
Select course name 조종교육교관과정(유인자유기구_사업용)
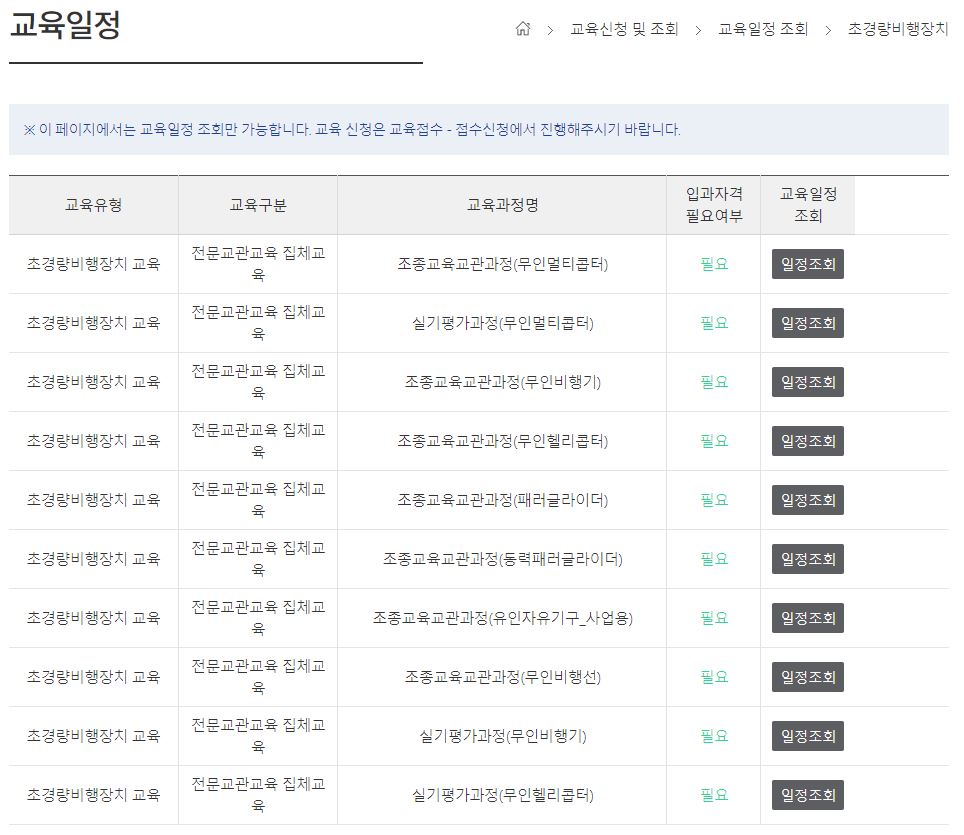coord(502,618)
